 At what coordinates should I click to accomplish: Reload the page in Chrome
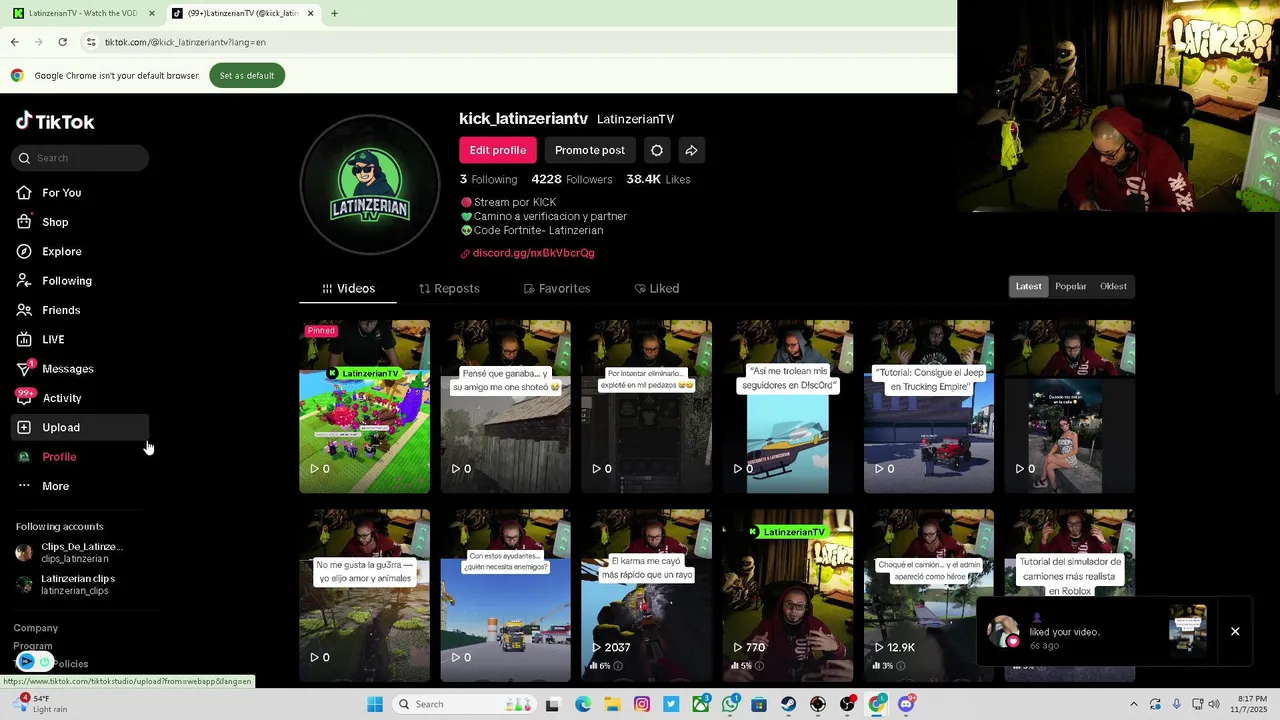tap(62, 42)
